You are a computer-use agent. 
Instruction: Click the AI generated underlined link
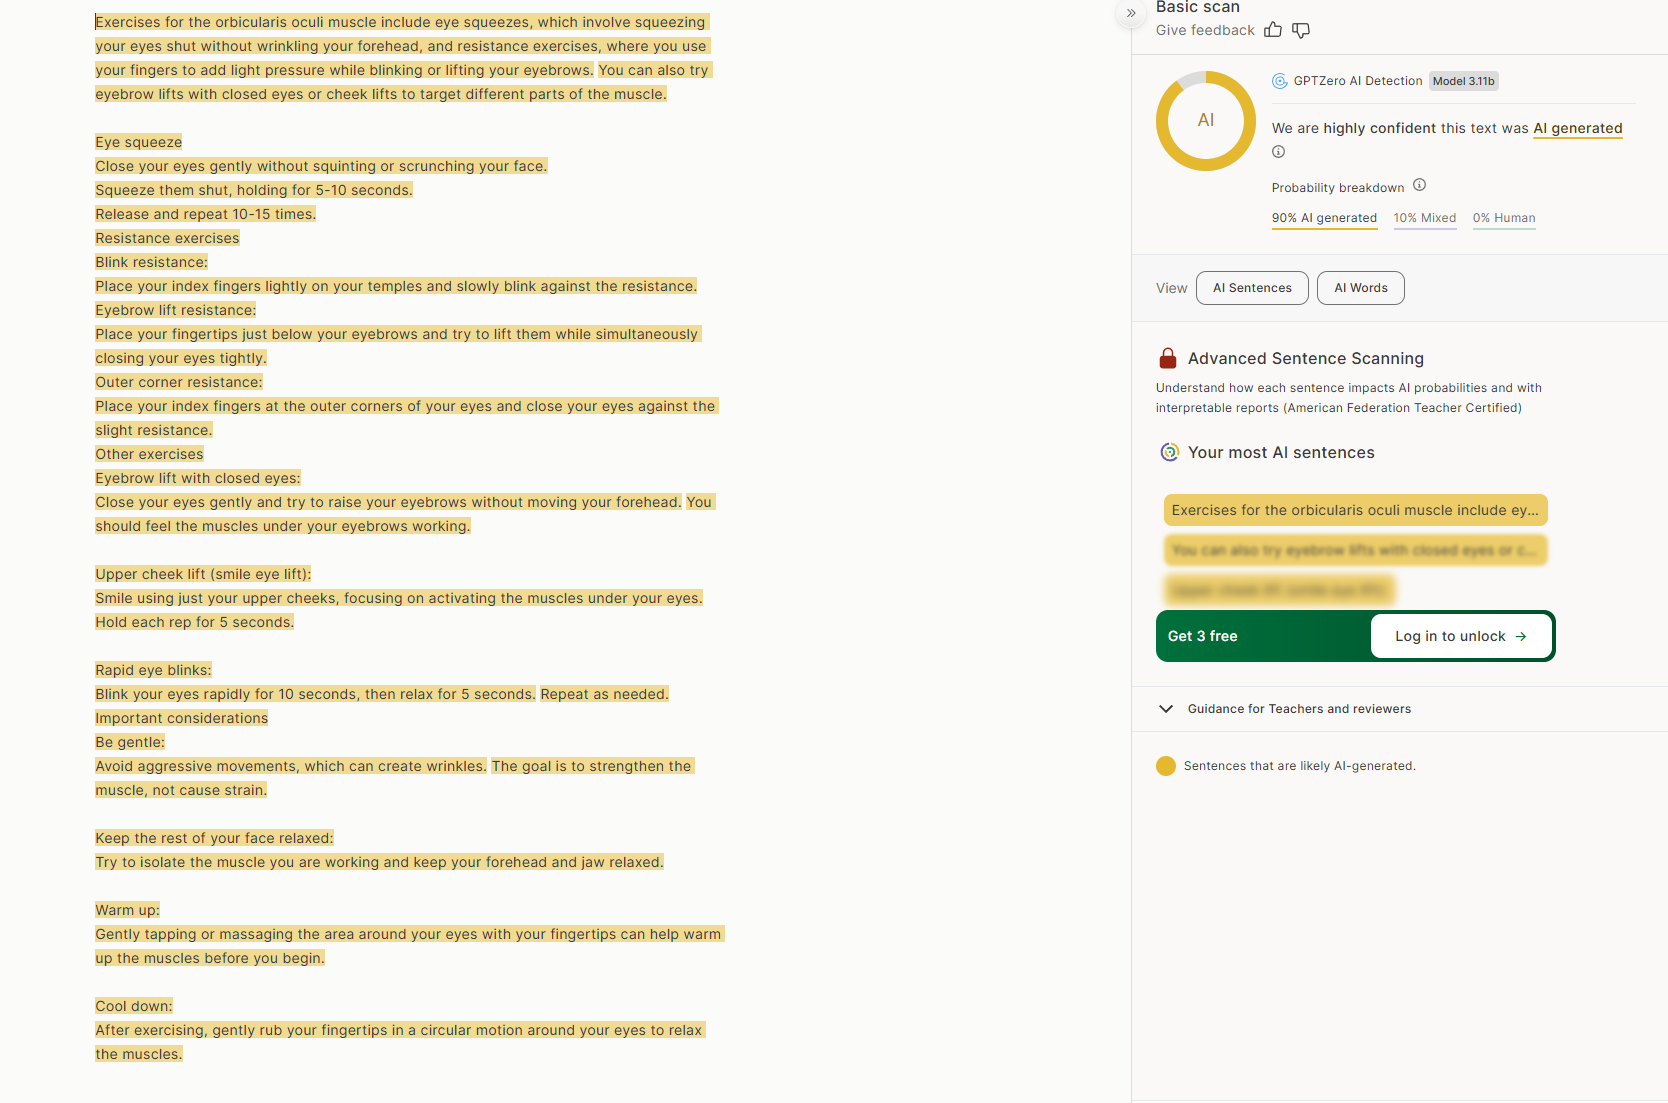point(1577,128)
